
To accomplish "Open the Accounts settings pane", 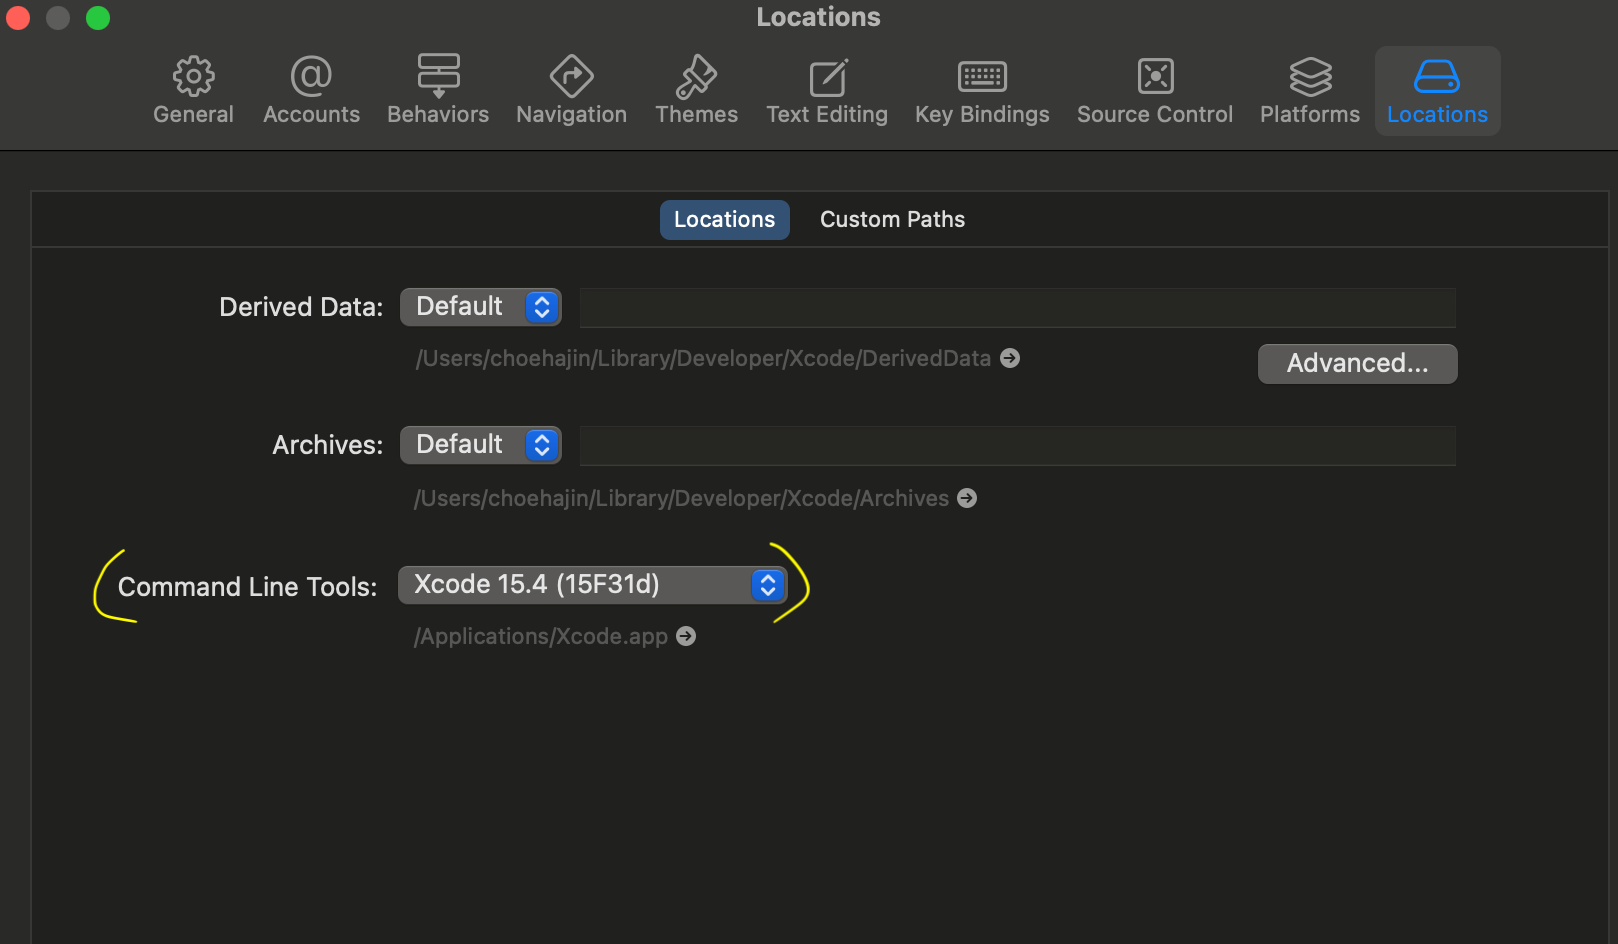I will pos(311,91).
